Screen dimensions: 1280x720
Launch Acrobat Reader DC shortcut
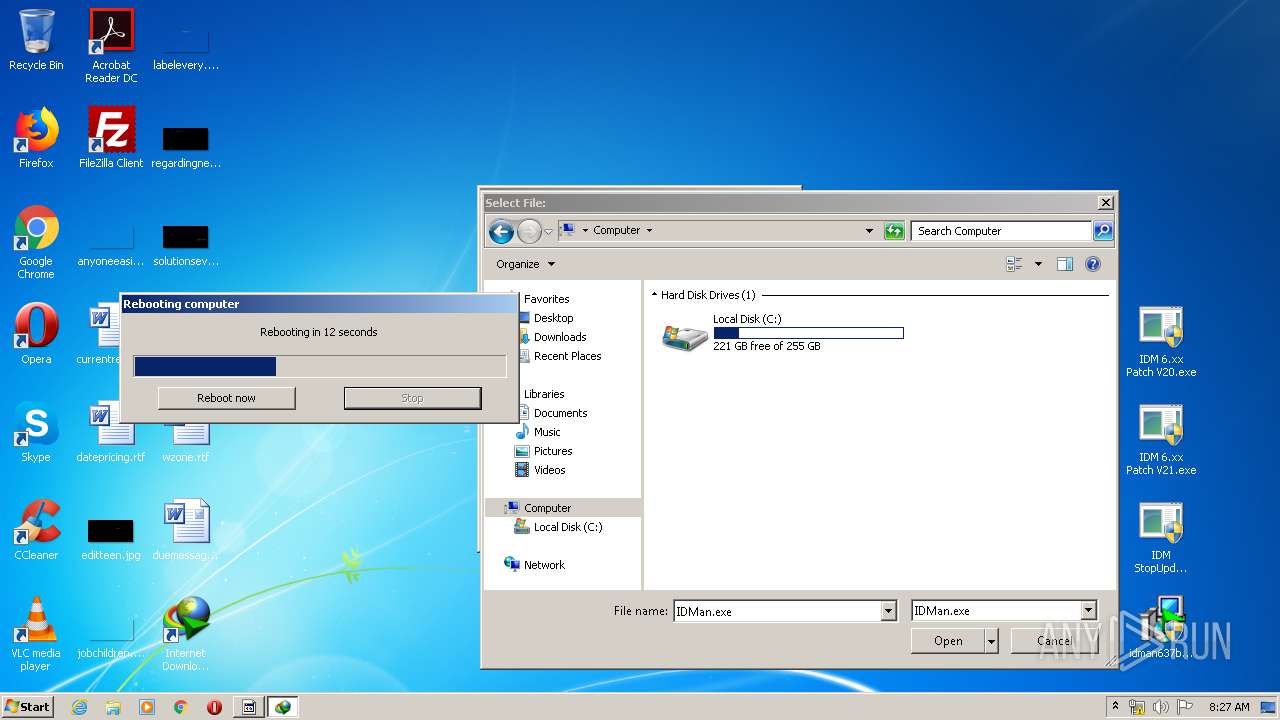[111, 46]
